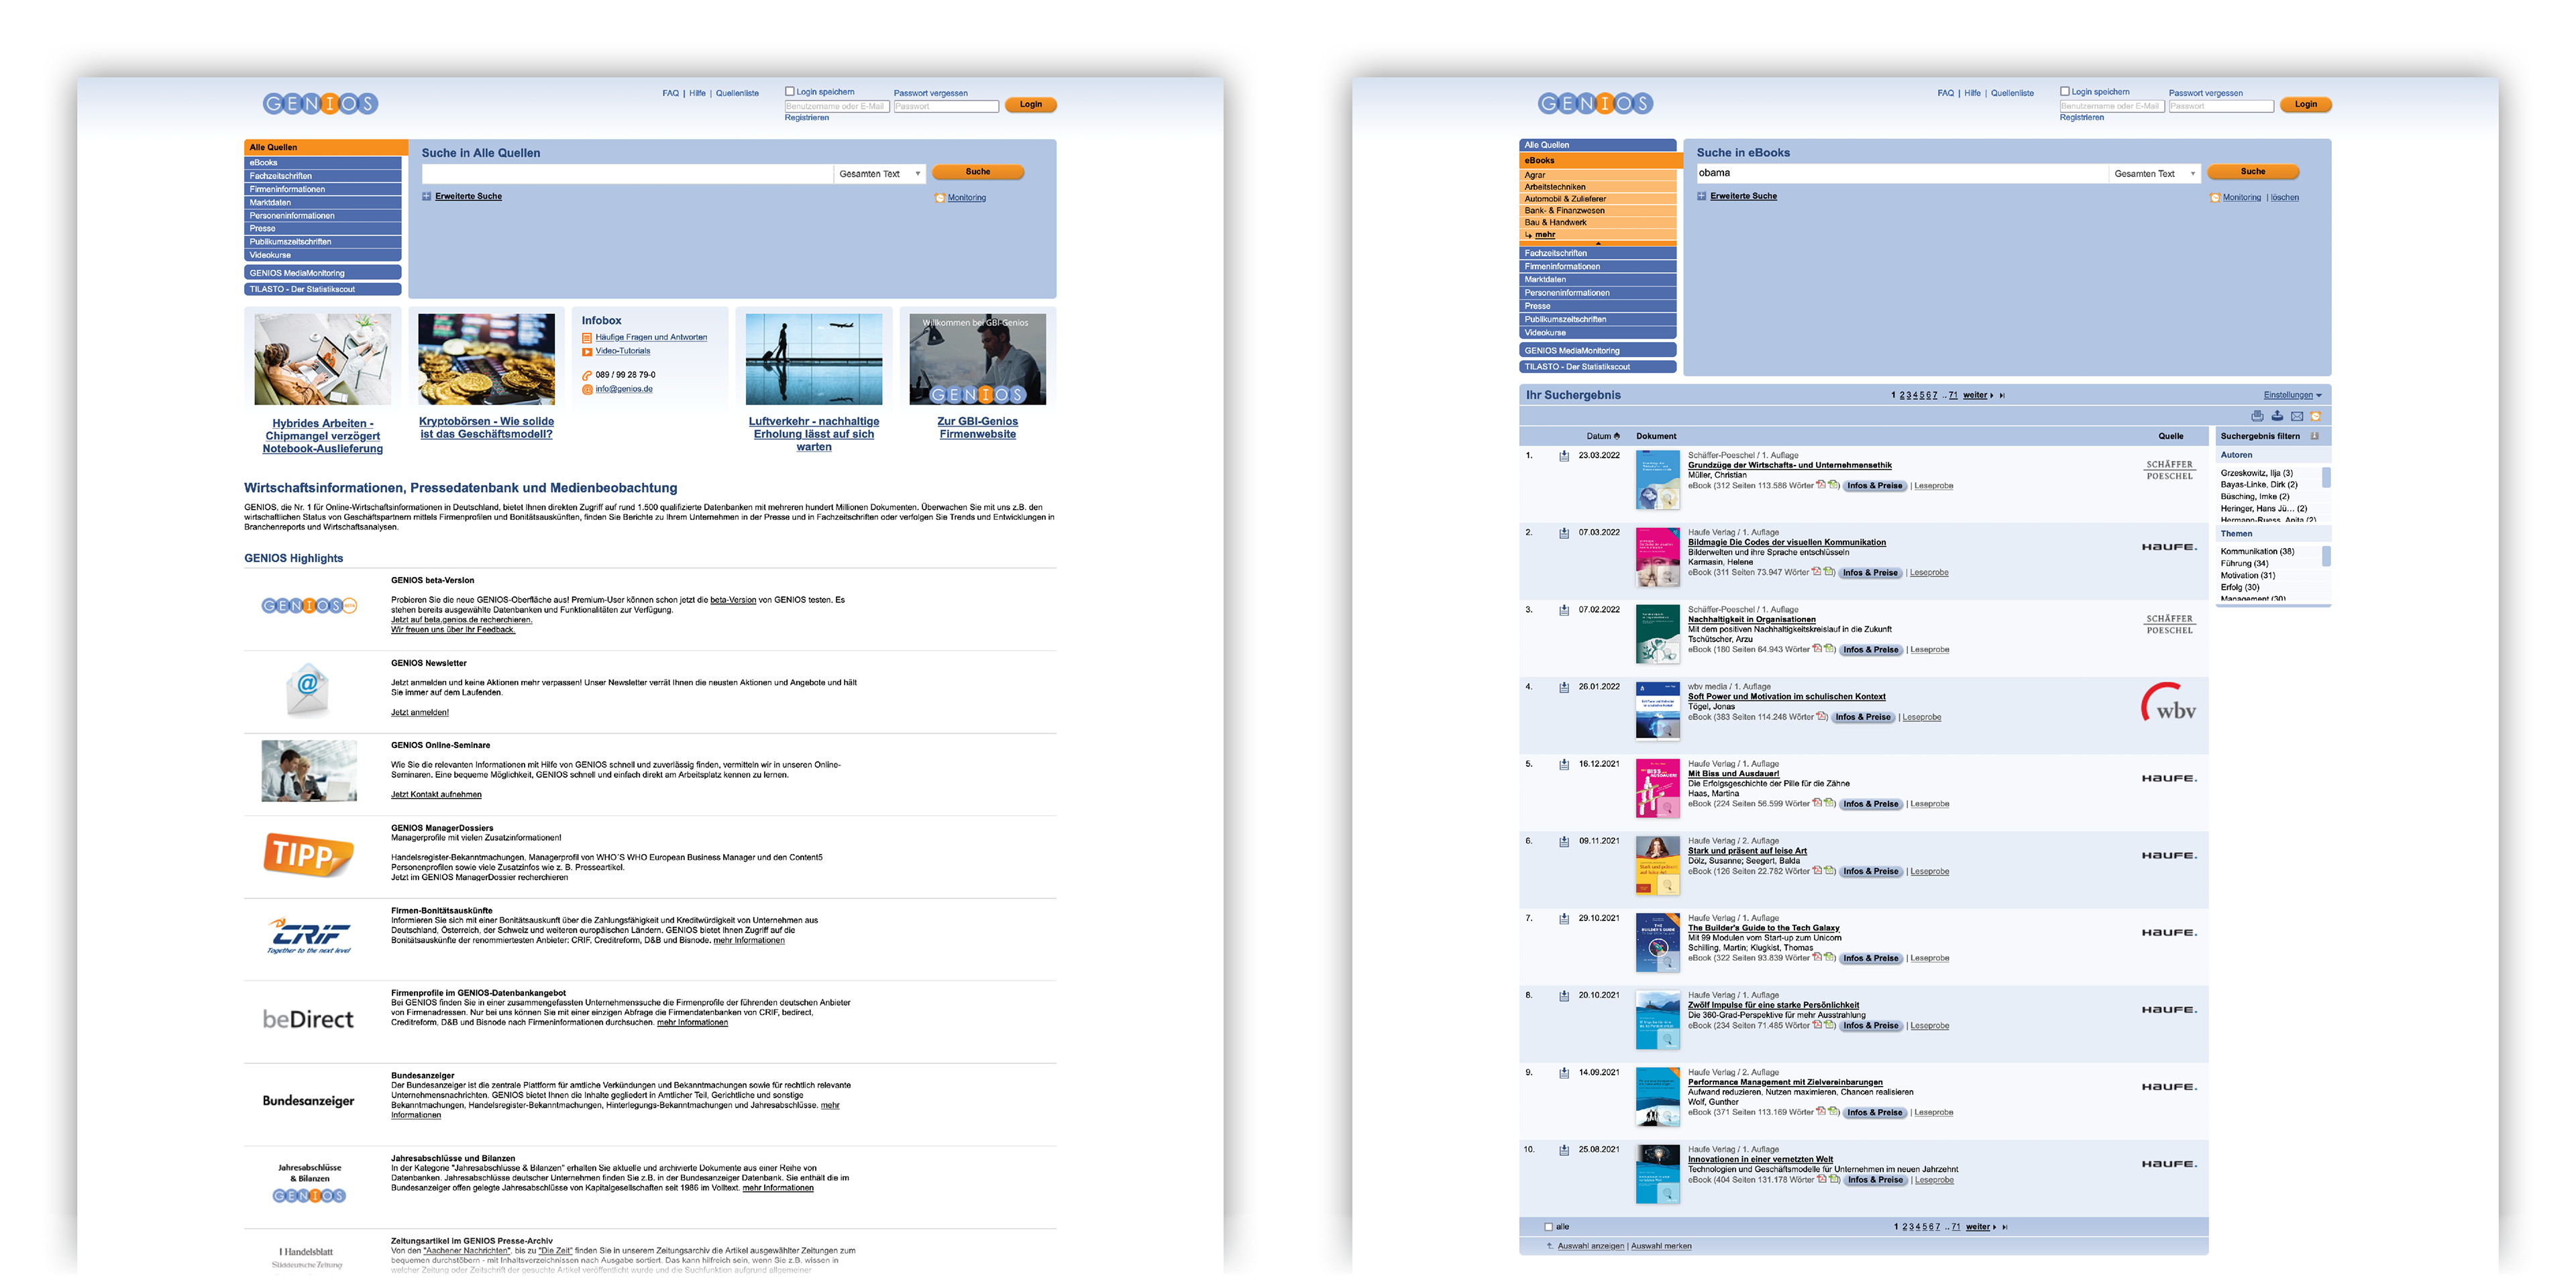The image size is (2576, 1288).
Task: Click the last-page arrow in bottom pagination
Action: point(2005,1227)
